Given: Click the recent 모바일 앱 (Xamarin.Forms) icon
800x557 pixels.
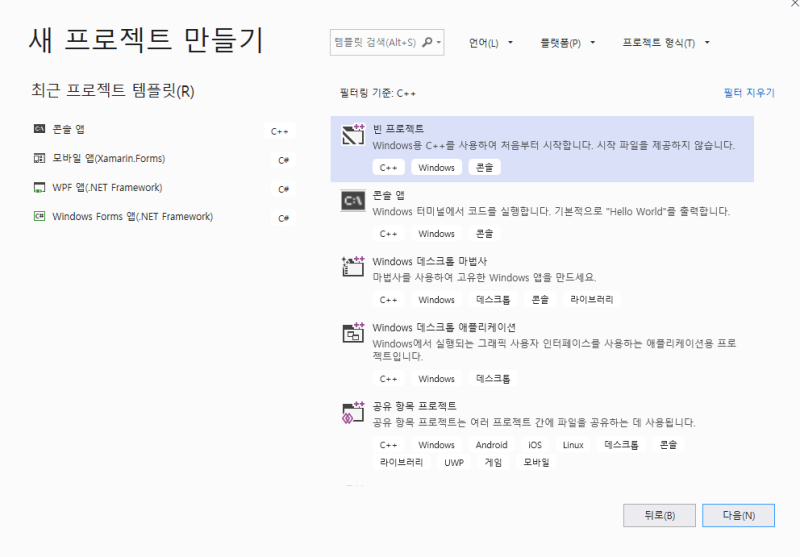Looking at the screenshot, I should tap(39, 158).
